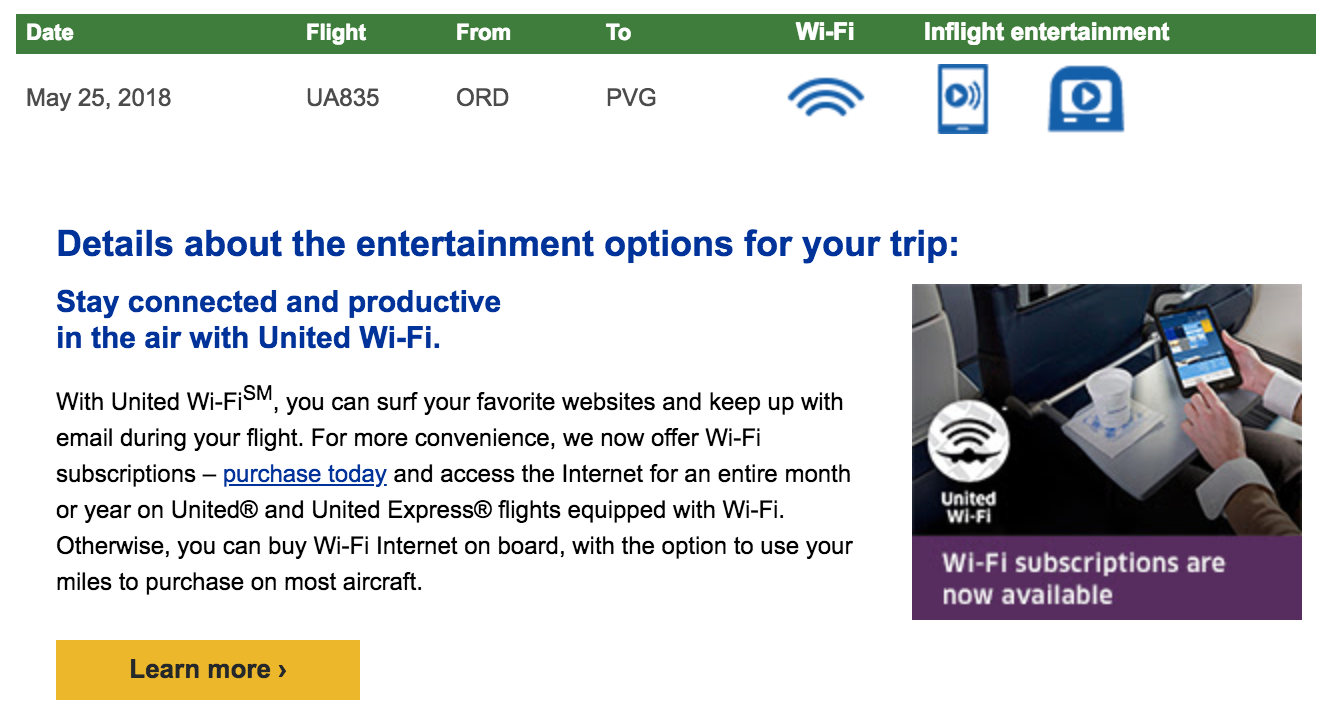Click the May 25, 2018 date
Screen dimensions: 1332x718
(x=98, y=98)
